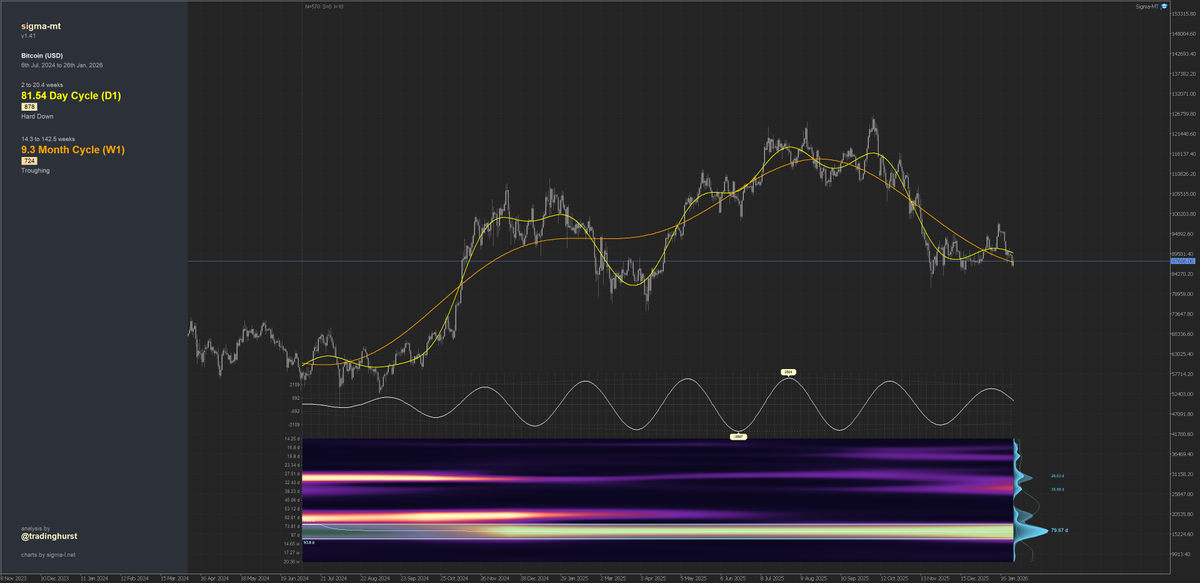Viewport: 1200px width, 583px height.
Task: Click the "6th Jul, 2024 to 26th Jan, 2026" date range
Action: tap(61, 65)
